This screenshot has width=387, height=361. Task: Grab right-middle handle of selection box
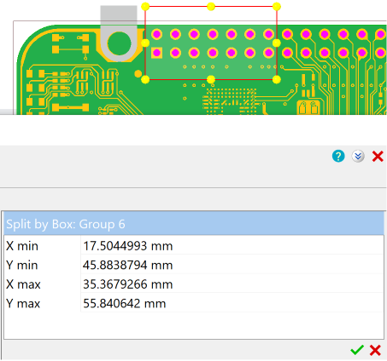[277, 43]
